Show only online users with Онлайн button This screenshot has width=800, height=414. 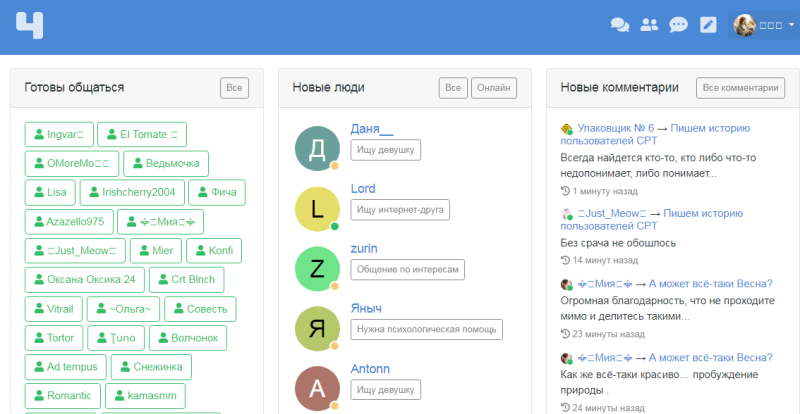(494, 88)
